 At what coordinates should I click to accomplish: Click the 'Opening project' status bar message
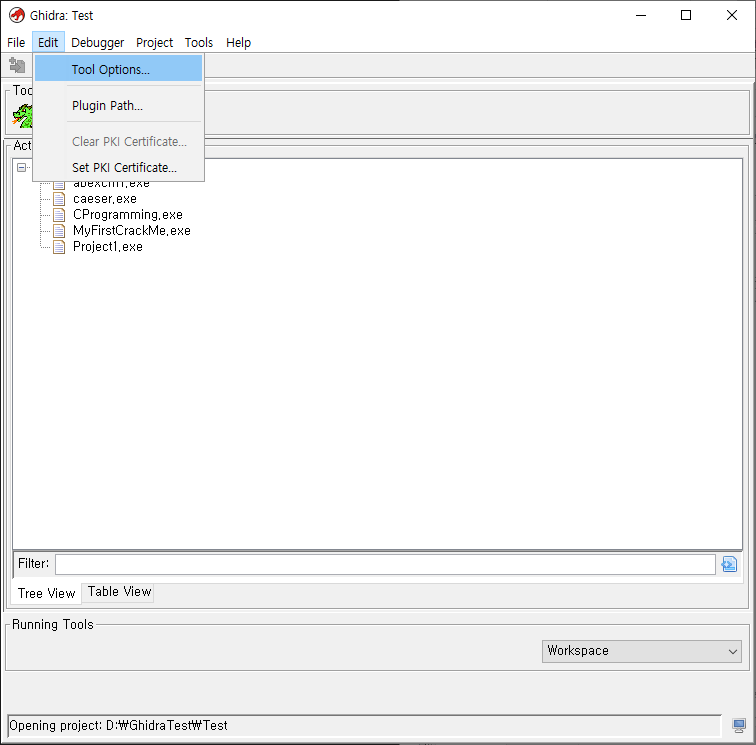(x=118, y=725)
